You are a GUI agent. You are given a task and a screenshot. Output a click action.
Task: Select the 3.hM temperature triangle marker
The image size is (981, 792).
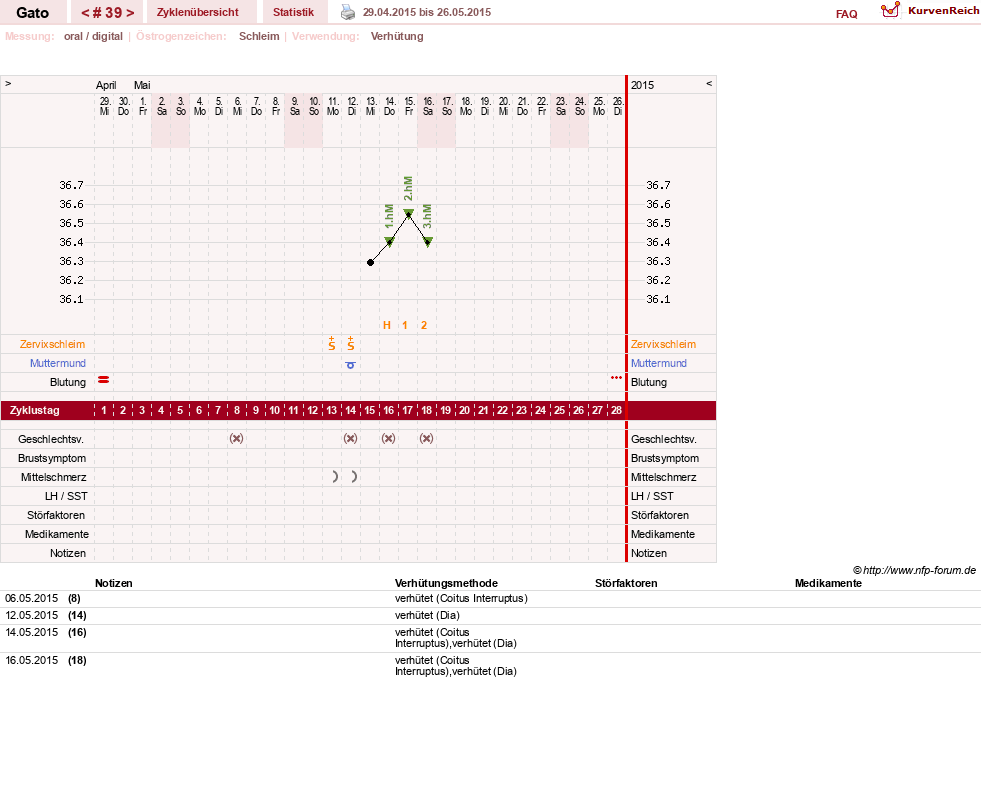tap(427, 242)
